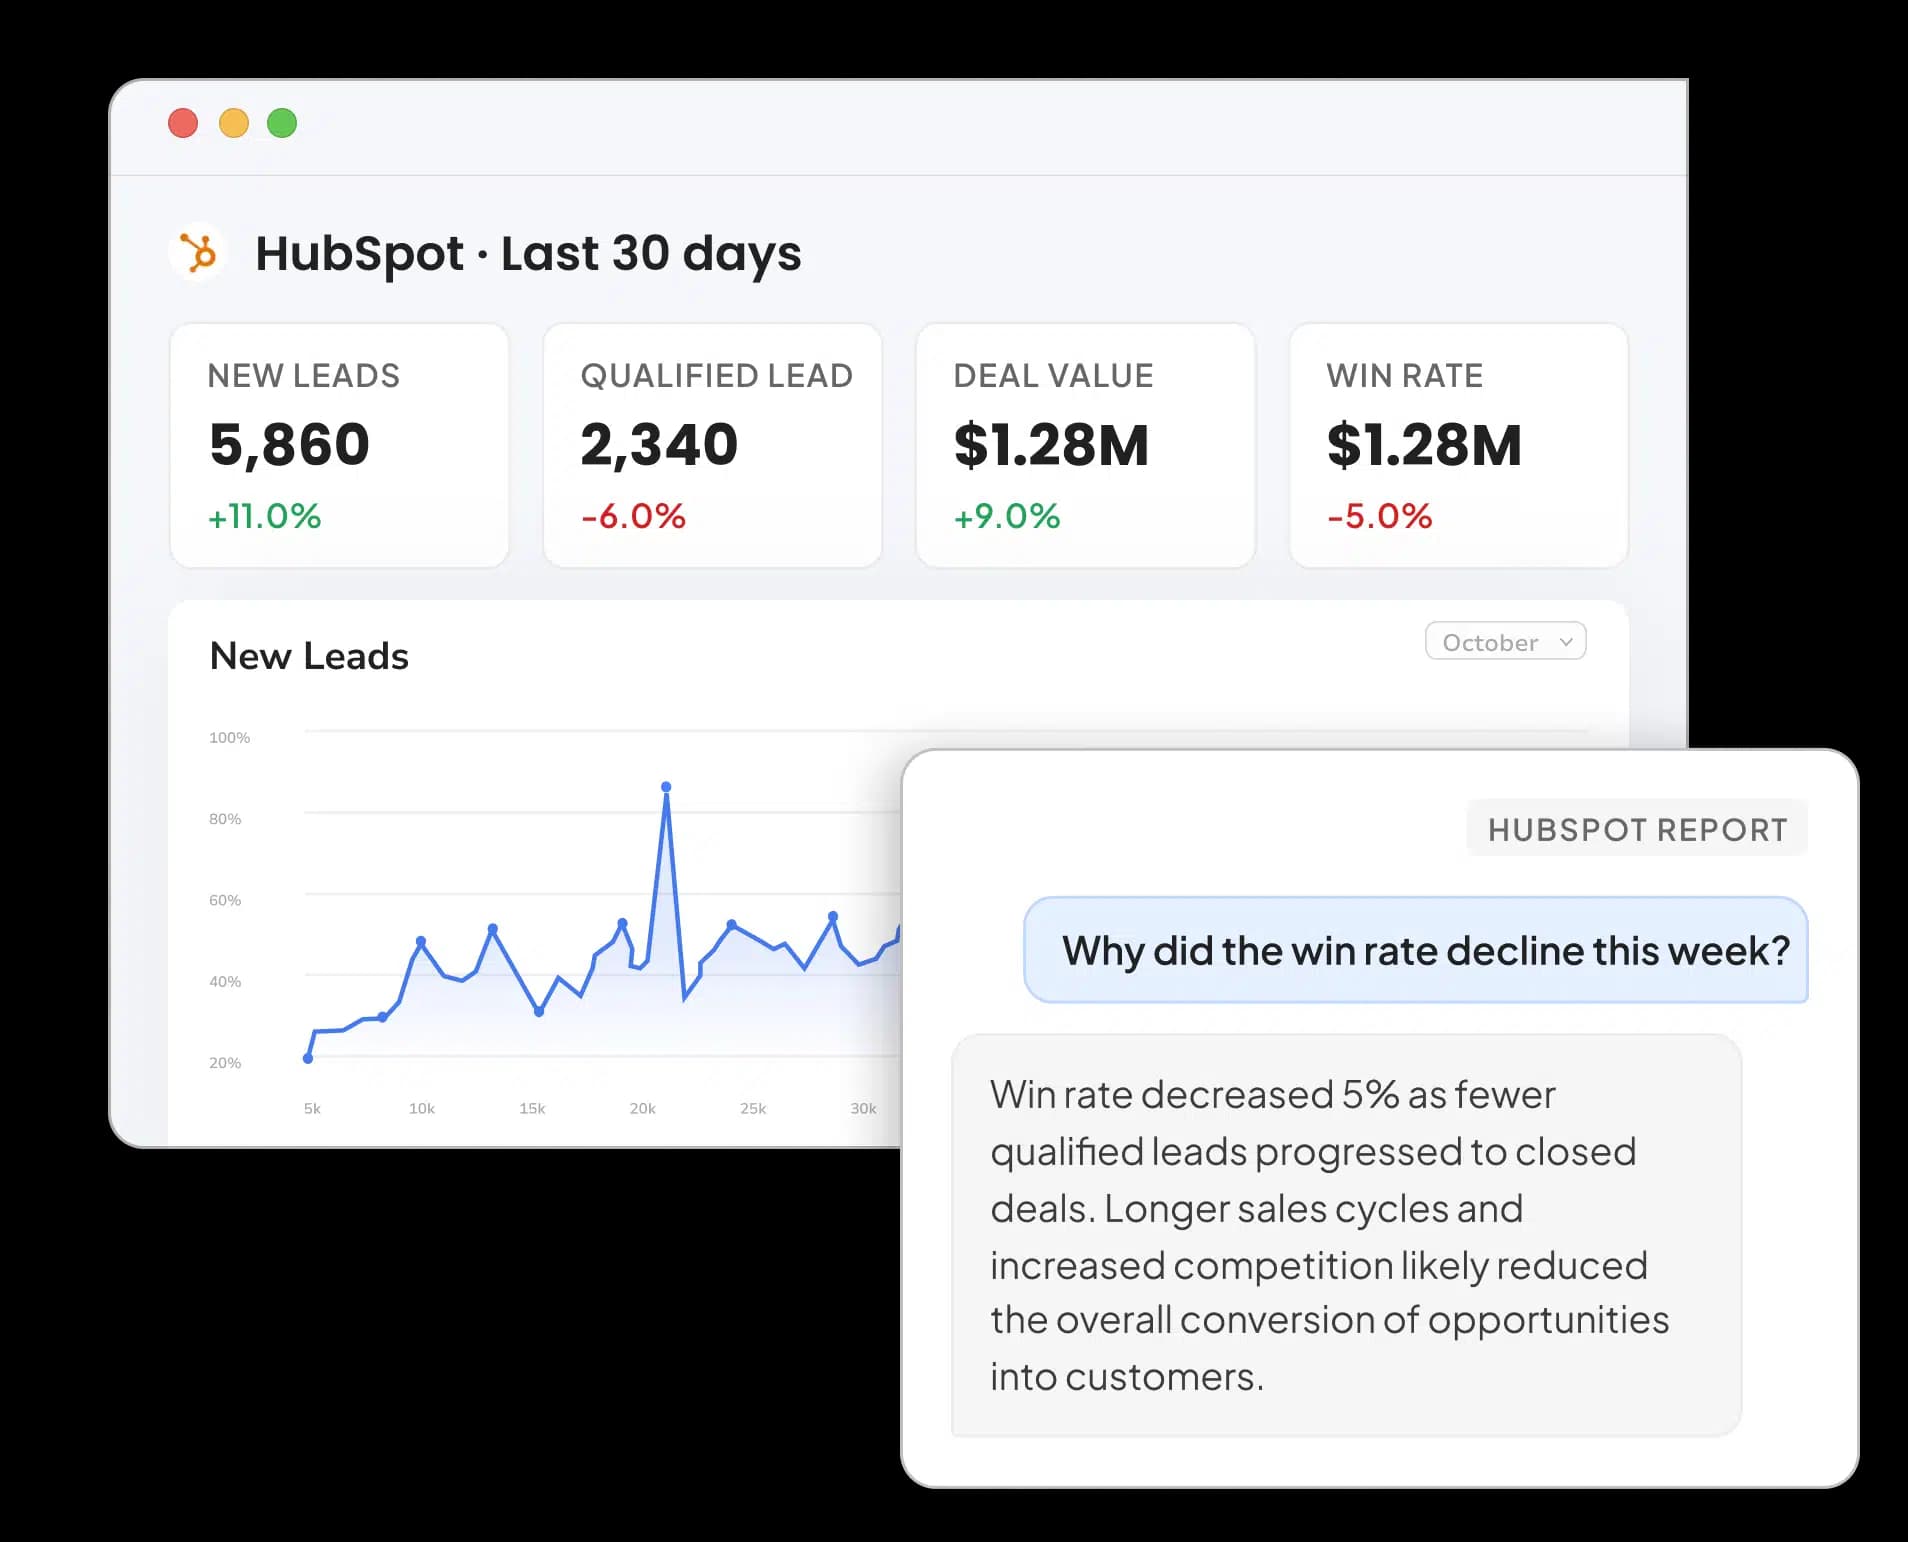1908x1542 pixels.
Task: Click the 10k x-axis label
Action: 421,1108
